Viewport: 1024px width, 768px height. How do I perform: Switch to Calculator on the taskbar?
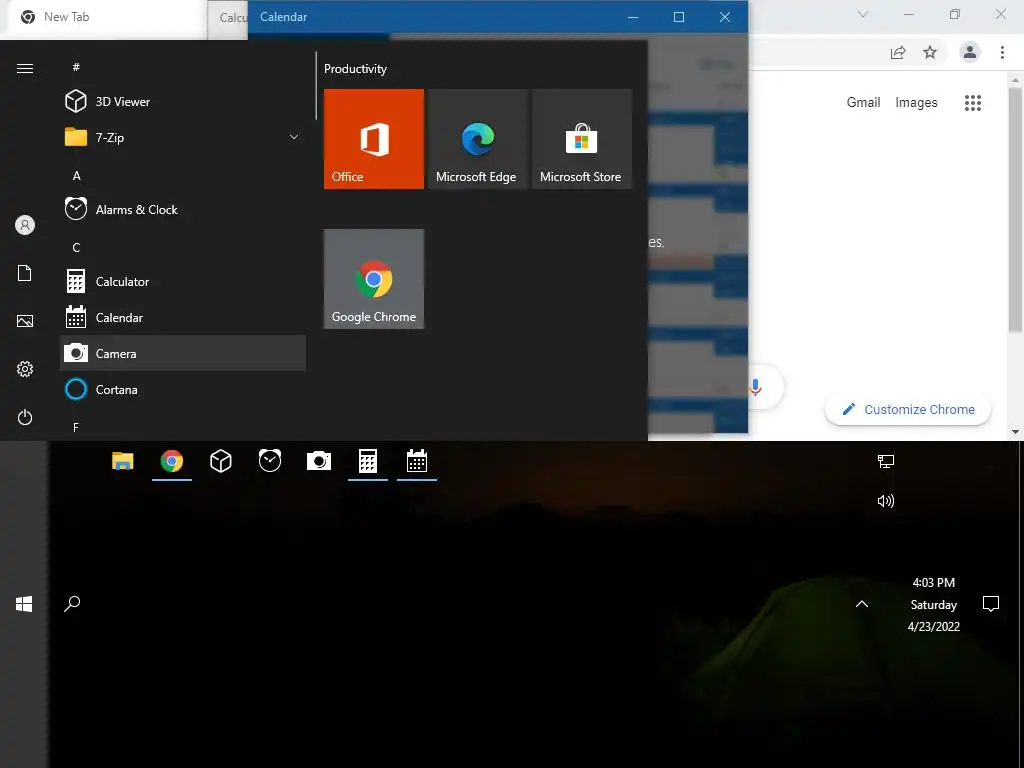(368, 461)
